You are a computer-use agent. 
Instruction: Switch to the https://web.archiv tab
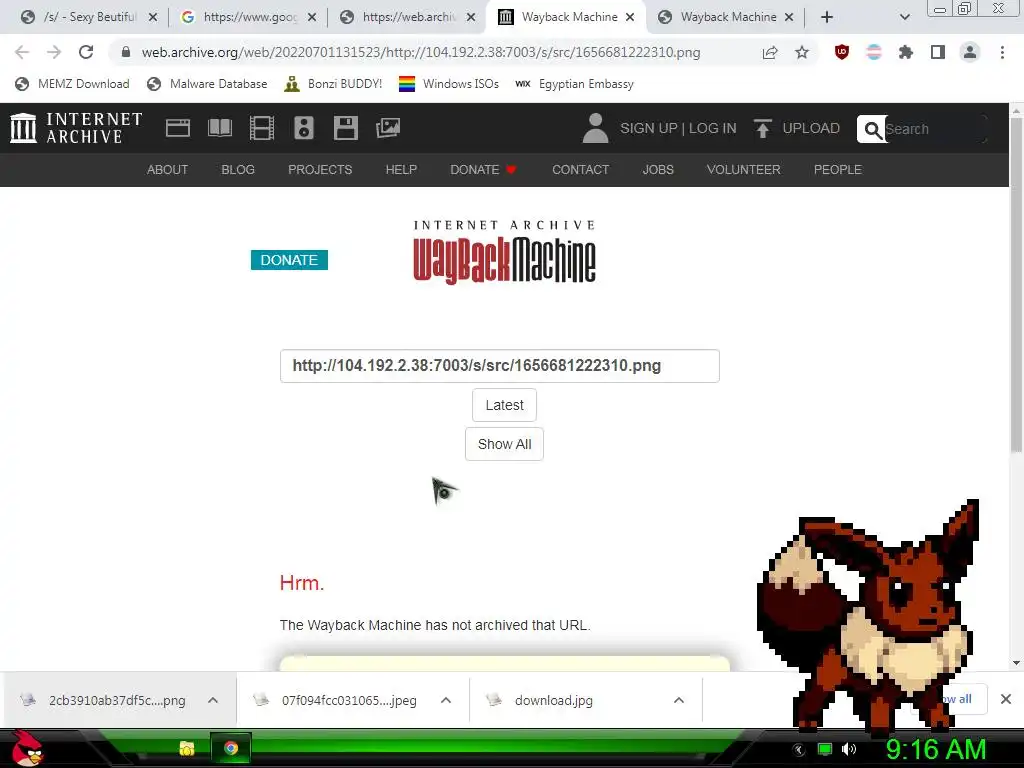coord(408,17)
